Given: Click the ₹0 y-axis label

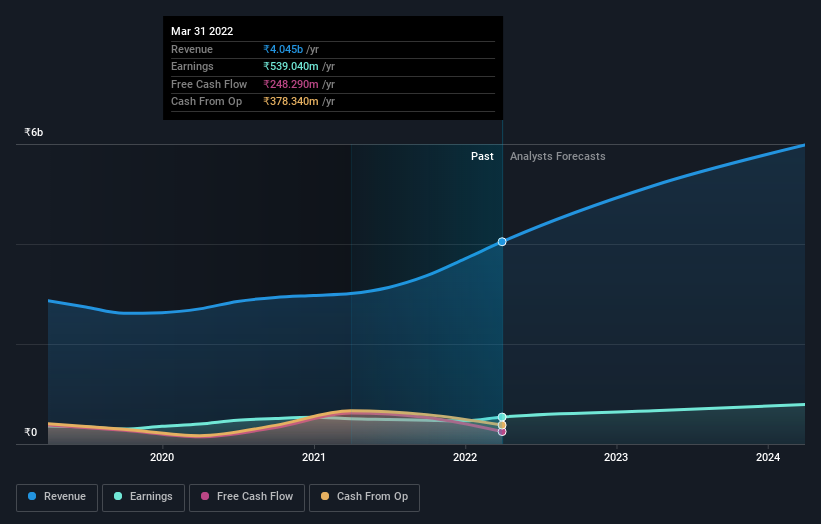Looking at the screenshot, I should pos(31,432).
